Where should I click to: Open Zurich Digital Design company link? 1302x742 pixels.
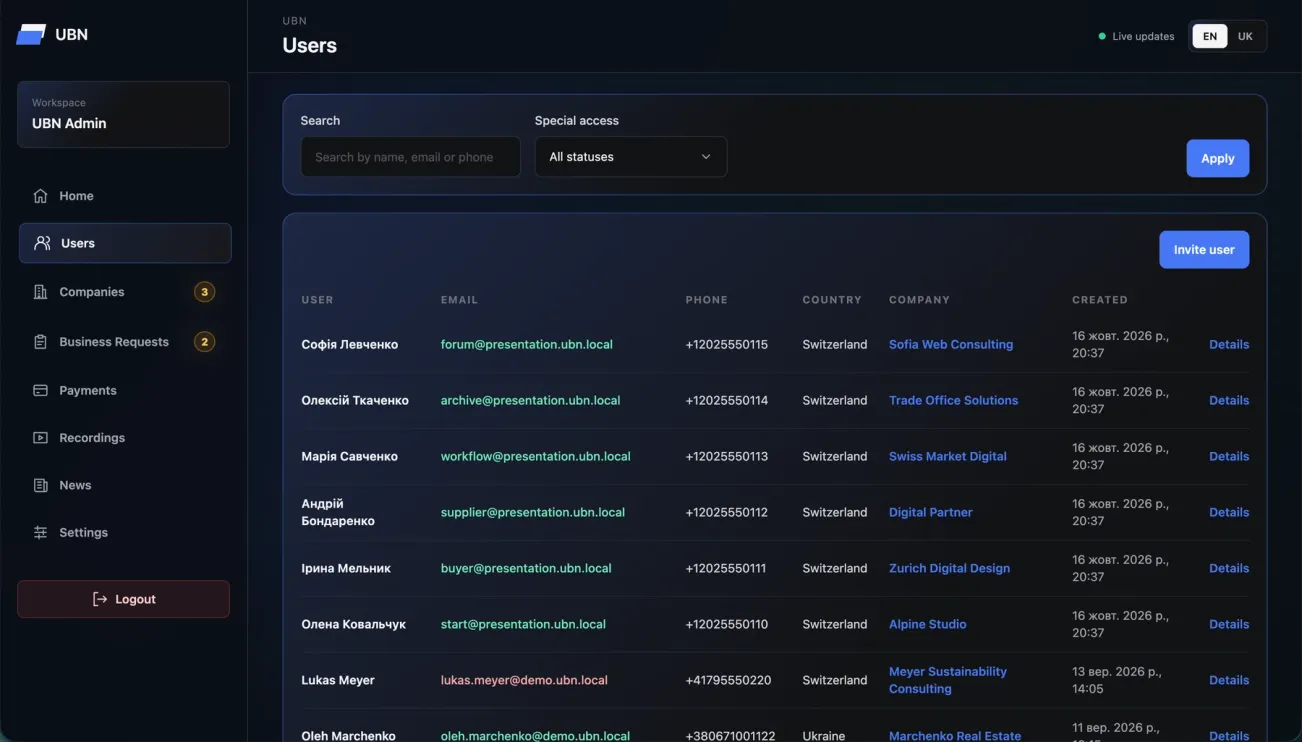949,568
